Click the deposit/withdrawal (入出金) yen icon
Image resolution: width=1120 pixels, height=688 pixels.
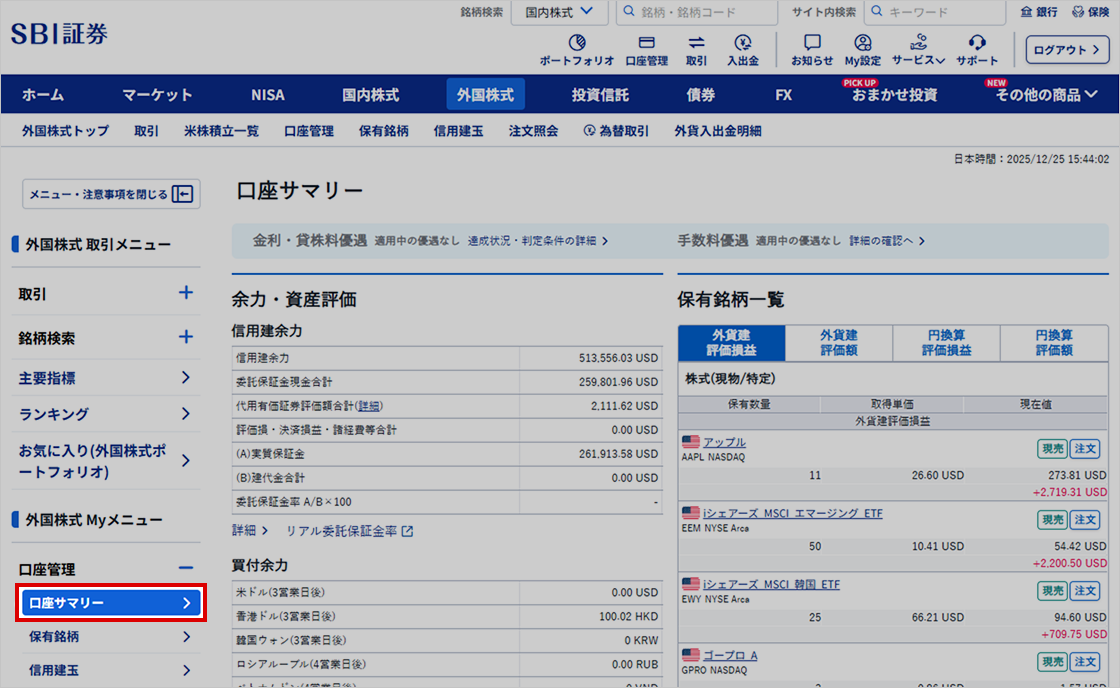pos(742,43)
